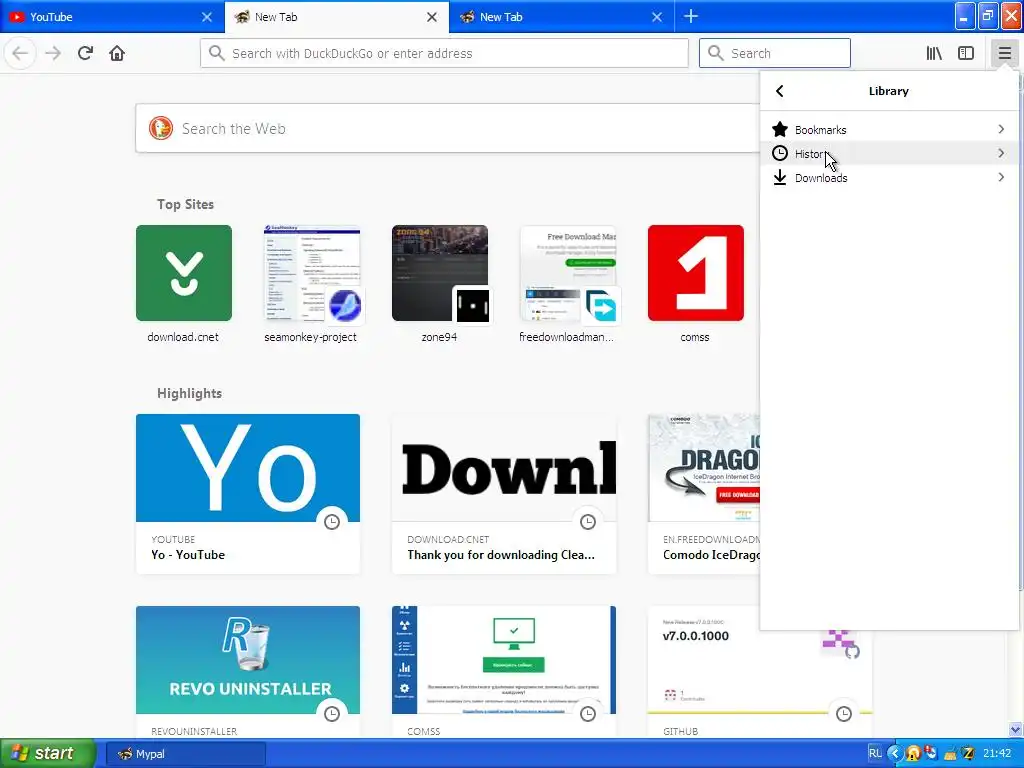The image size is (1024, 768).
Task: Expand History submenu chevron
Action: point(1001,153)
